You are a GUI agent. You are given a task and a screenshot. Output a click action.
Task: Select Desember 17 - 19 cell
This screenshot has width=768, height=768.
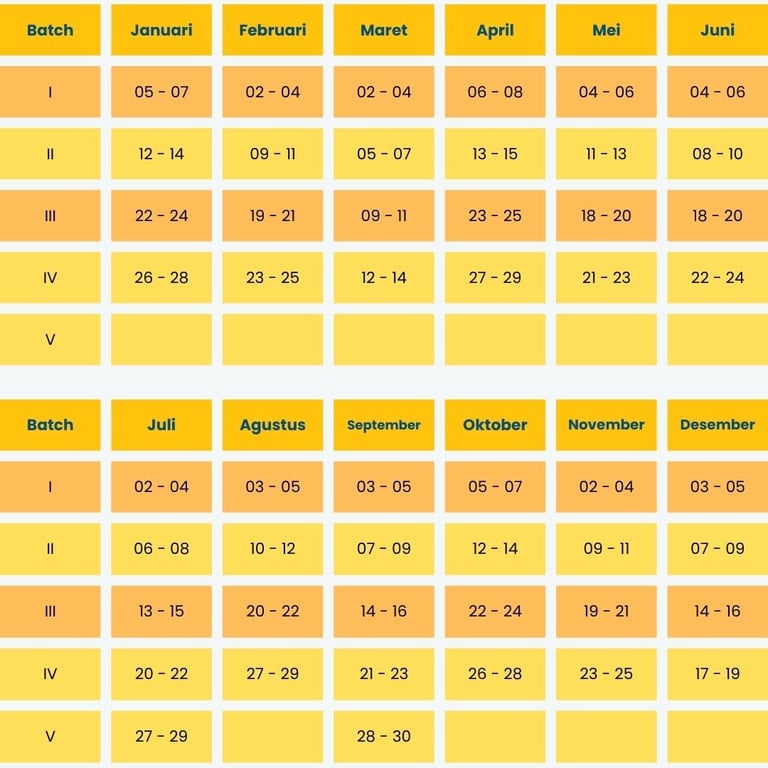coord(717,674)
